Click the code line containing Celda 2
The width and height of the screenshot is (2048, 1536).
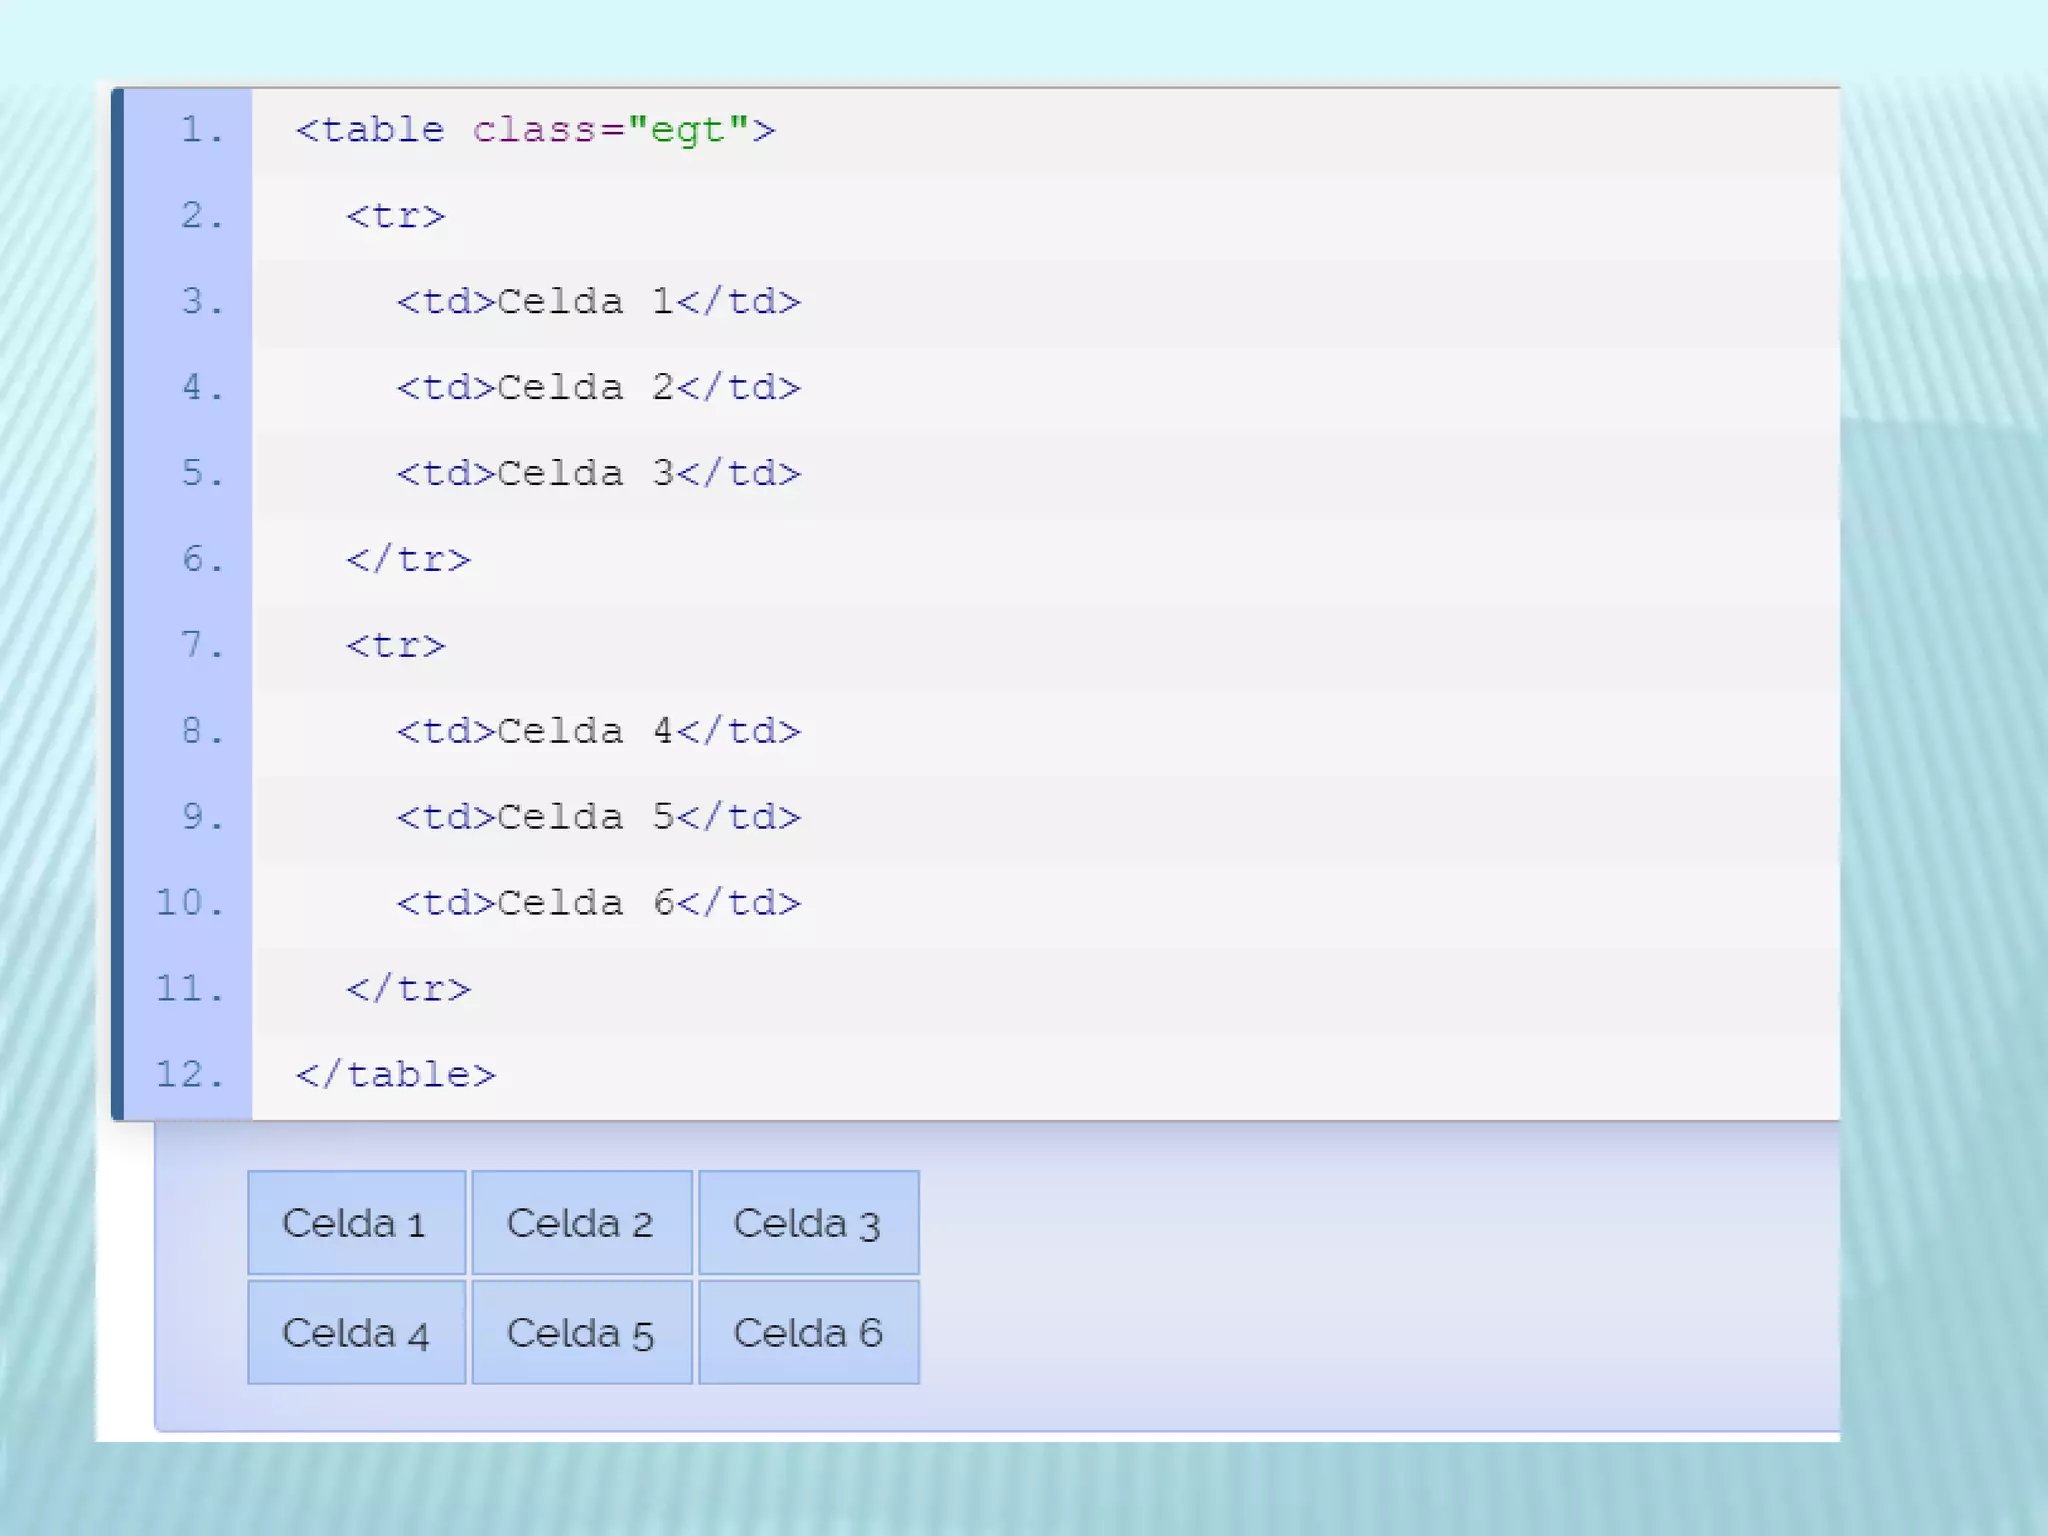598,388
